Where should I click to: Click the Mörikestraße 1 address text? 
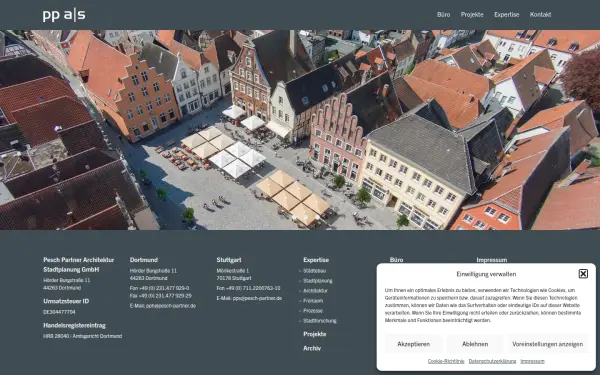pos(233,271)
